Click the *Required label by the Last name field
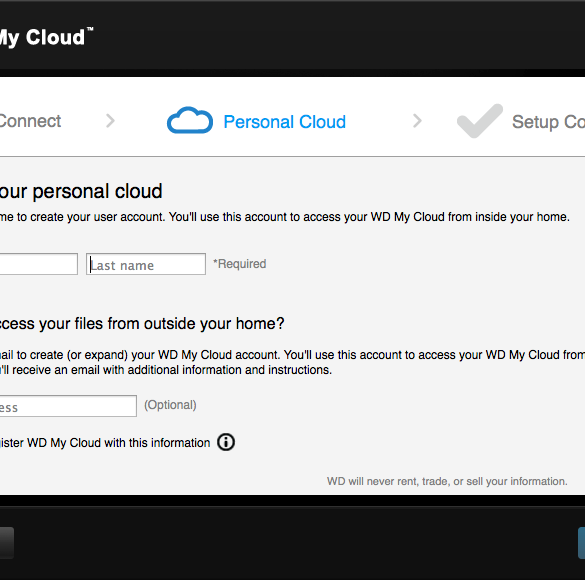This screenshot has width=585, height=580. [x=240, y=264]
